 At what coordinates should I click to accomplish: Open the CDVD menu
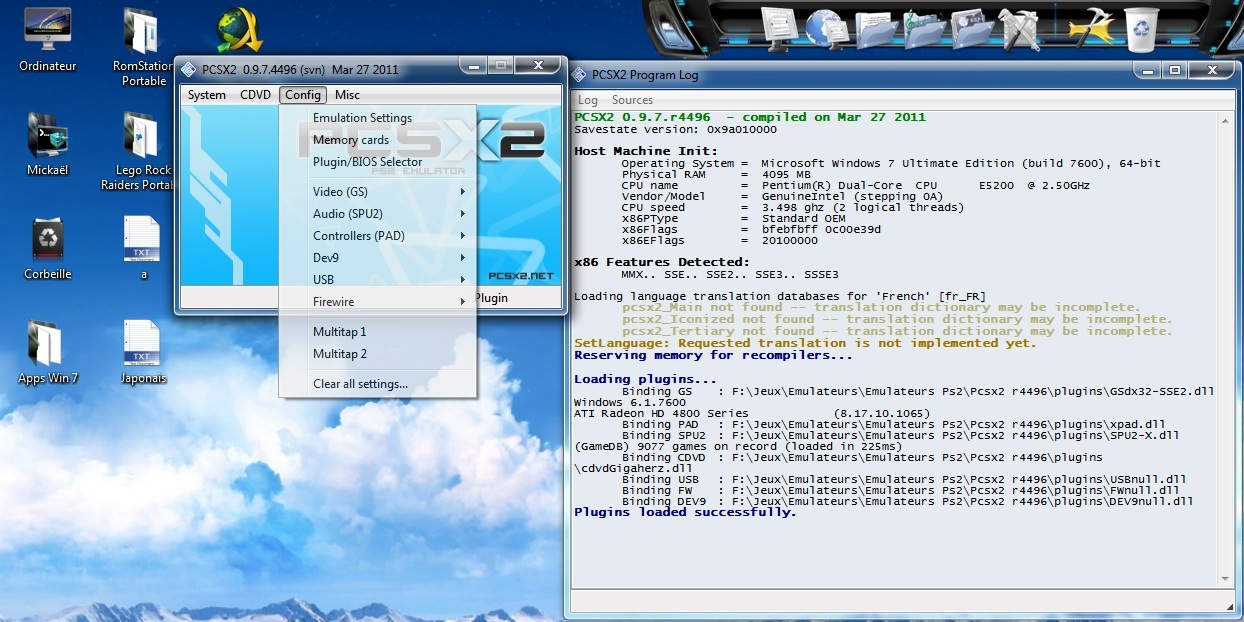255,95
